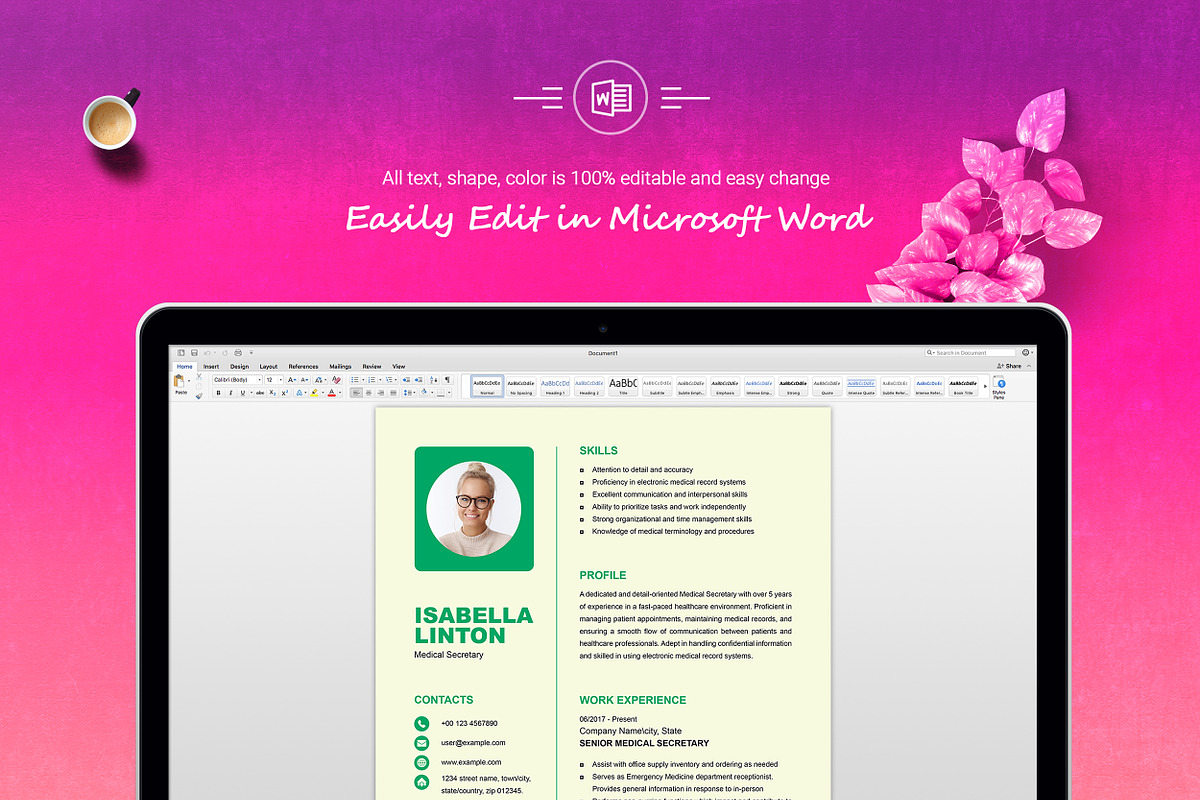Click the ISABELLA LINTON name heading
Image resolution: width=1200 pixels, height=800 pixels.
coord(474,625)
